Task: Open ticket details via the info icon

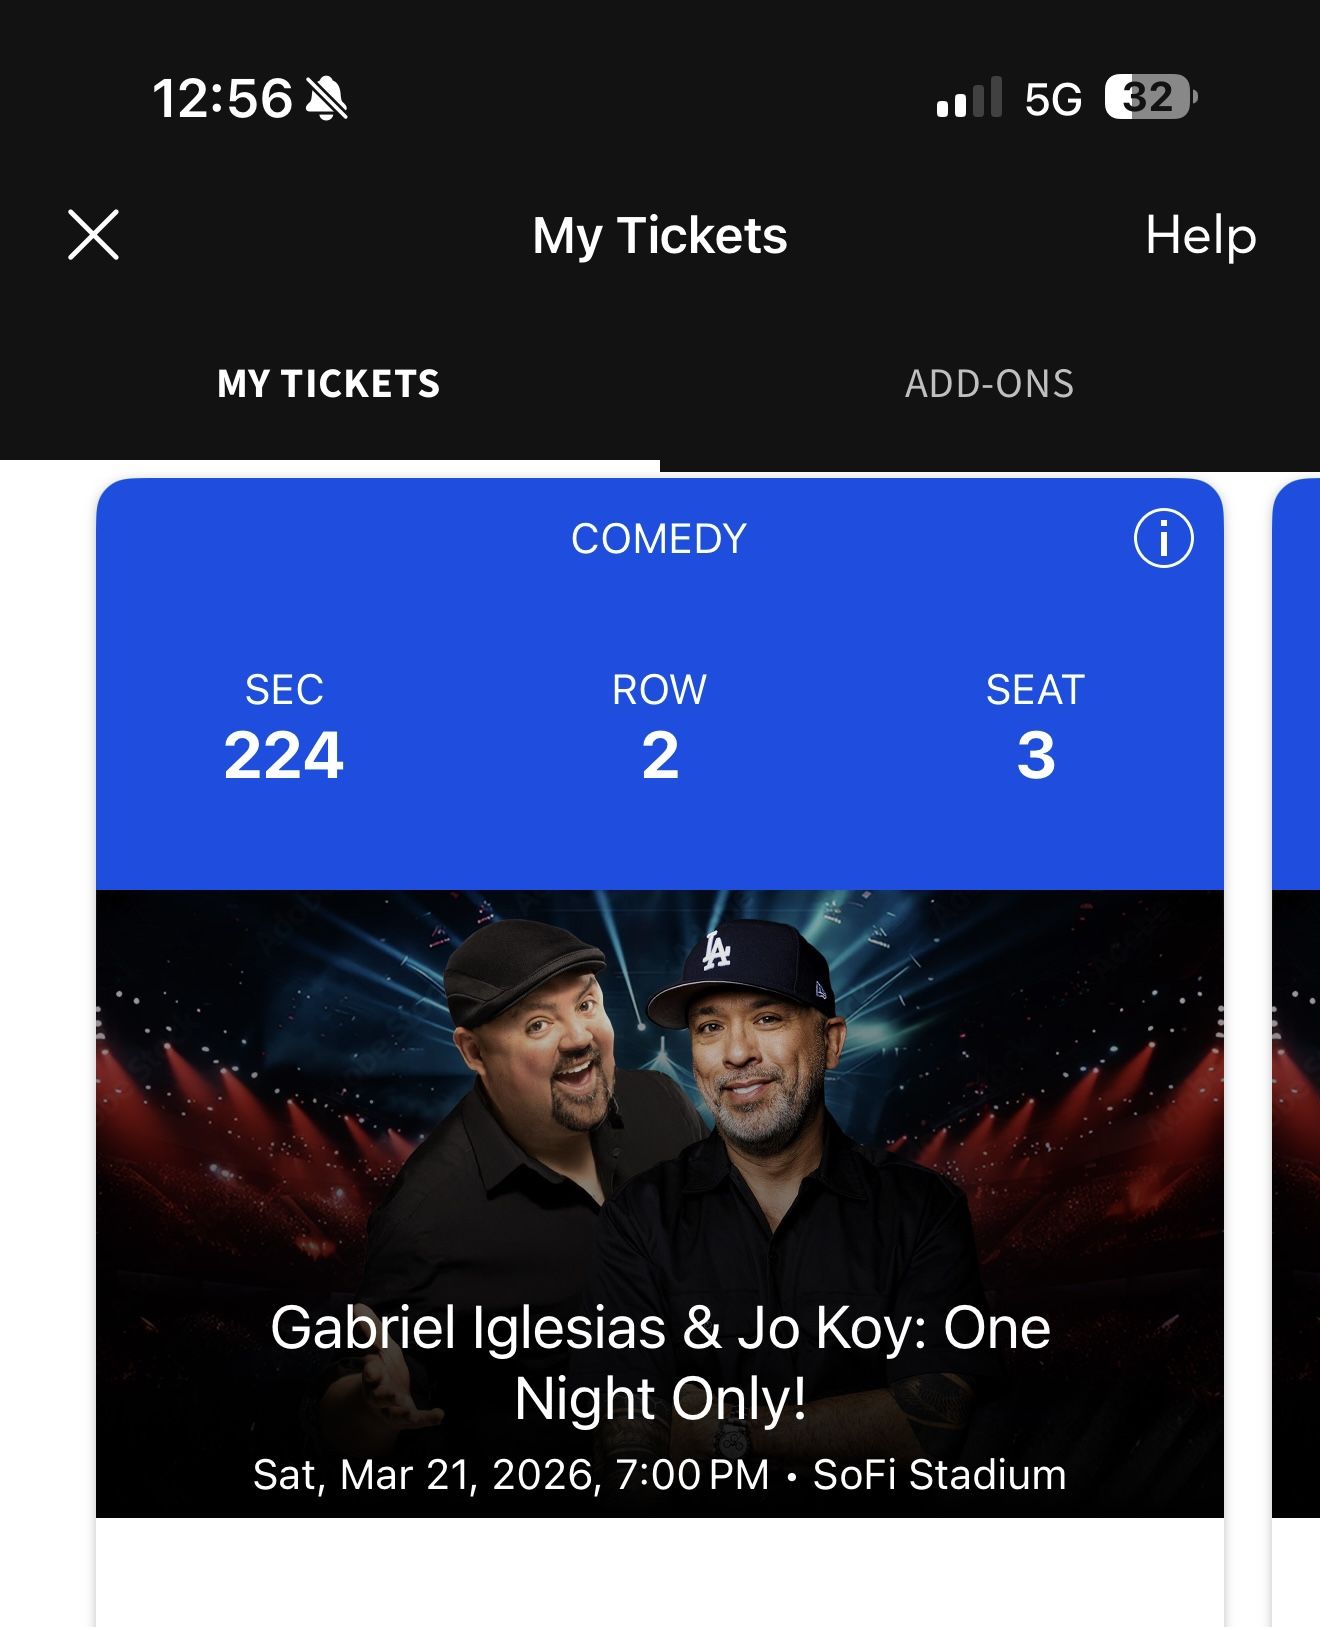Action: point(1166,537)
